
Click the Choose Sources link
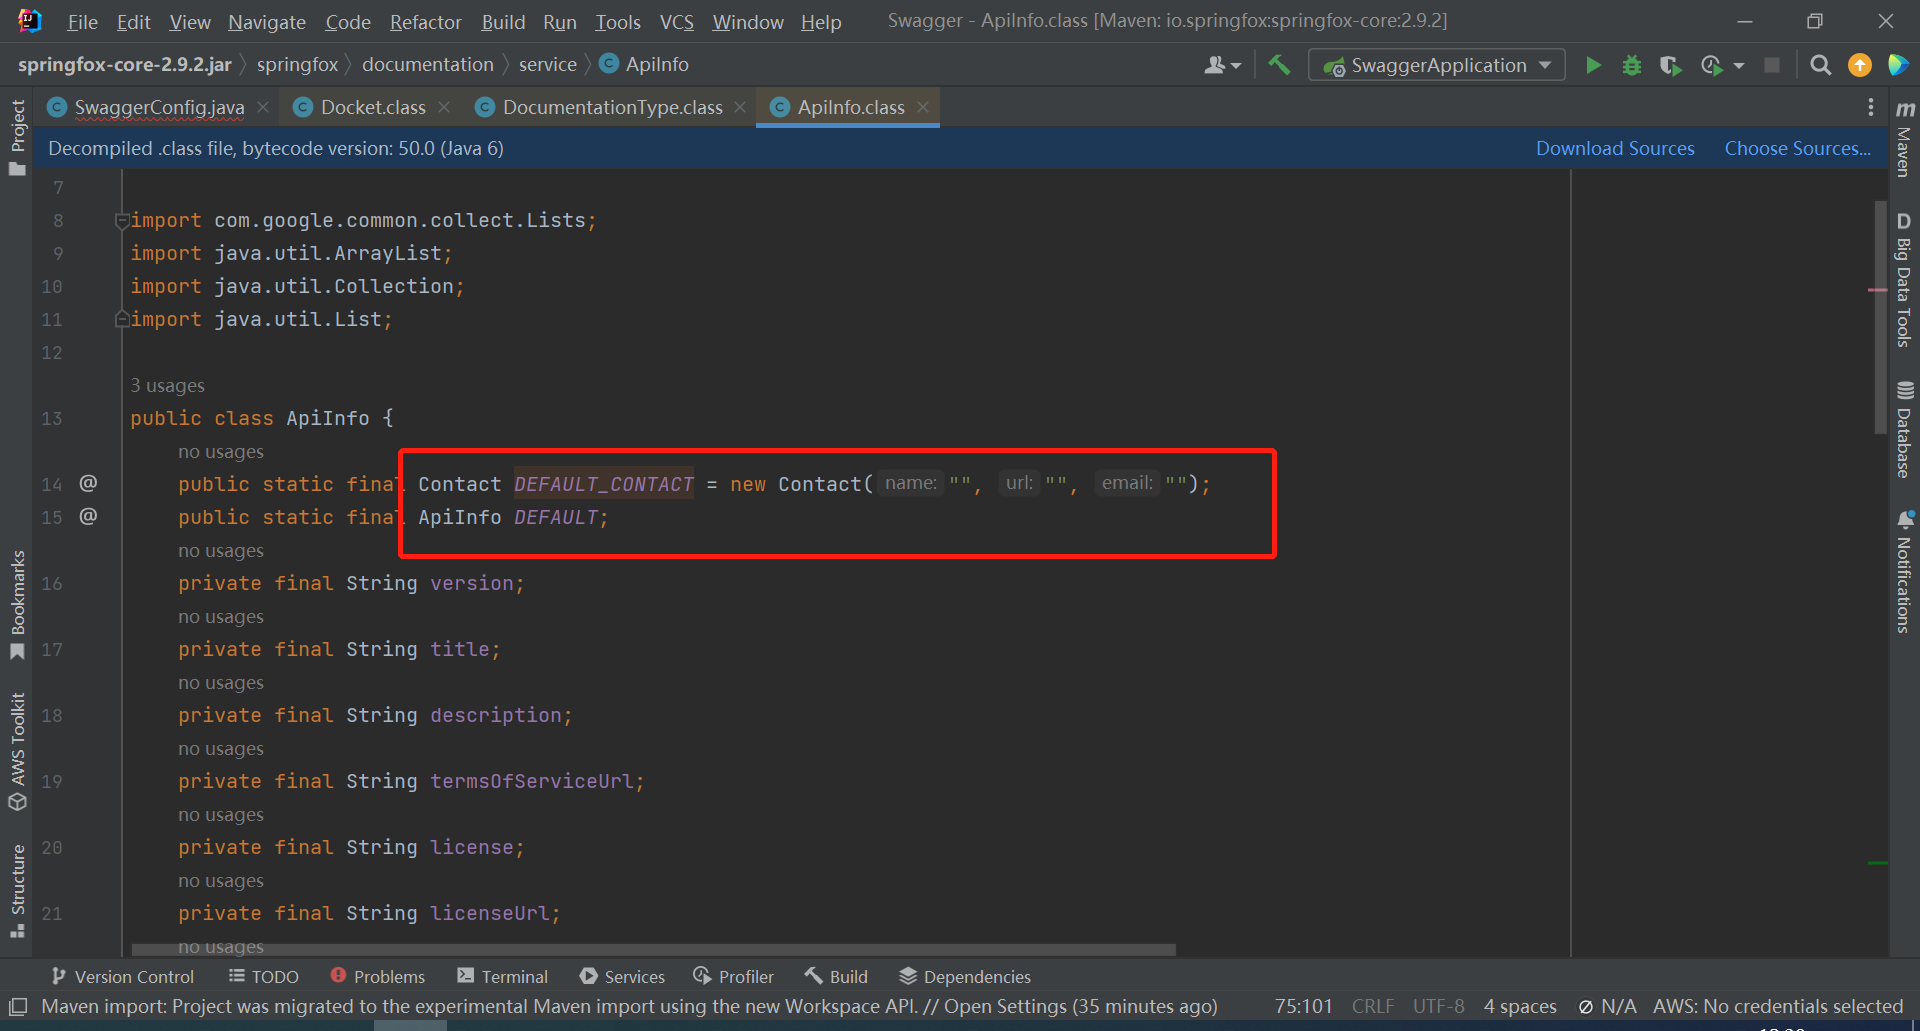click(x=1797, y=148)
